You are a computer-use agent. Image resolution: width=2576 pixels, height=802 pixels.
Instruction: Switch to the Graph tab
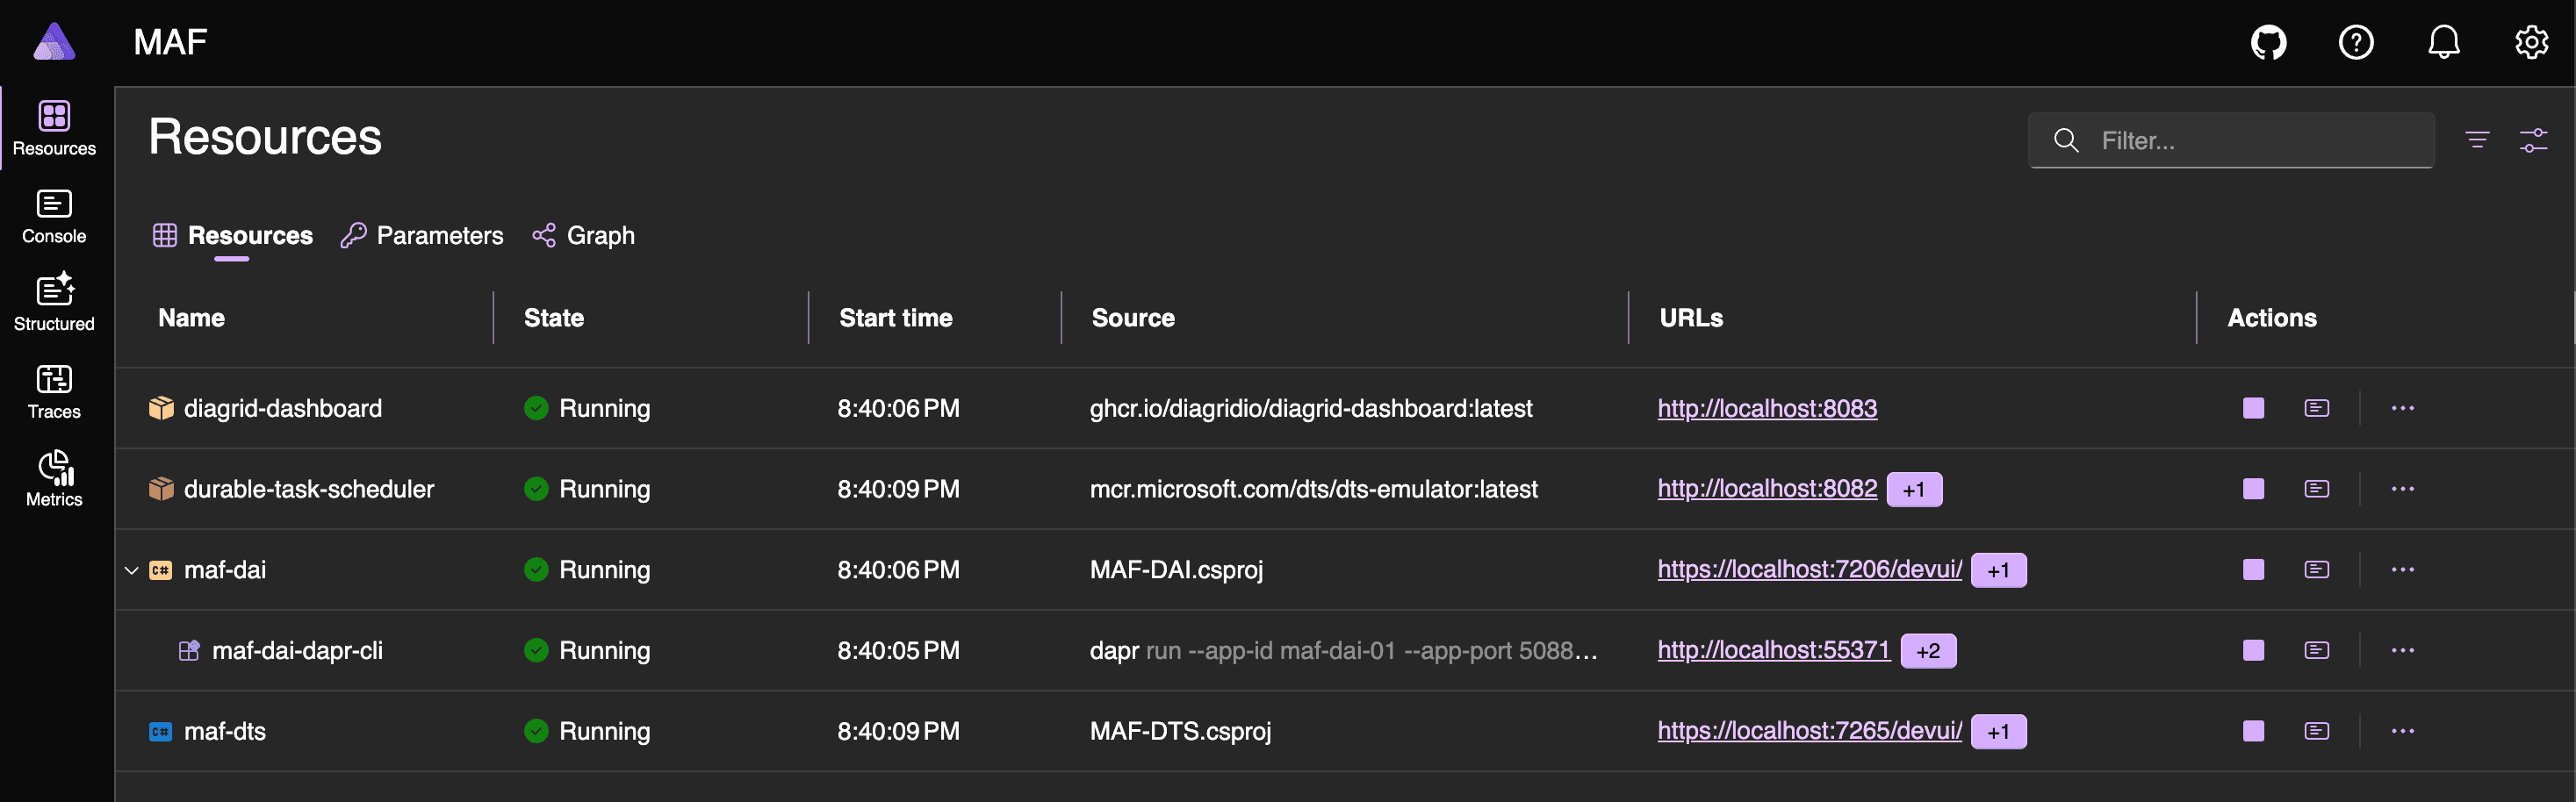[x=584, y=236]
